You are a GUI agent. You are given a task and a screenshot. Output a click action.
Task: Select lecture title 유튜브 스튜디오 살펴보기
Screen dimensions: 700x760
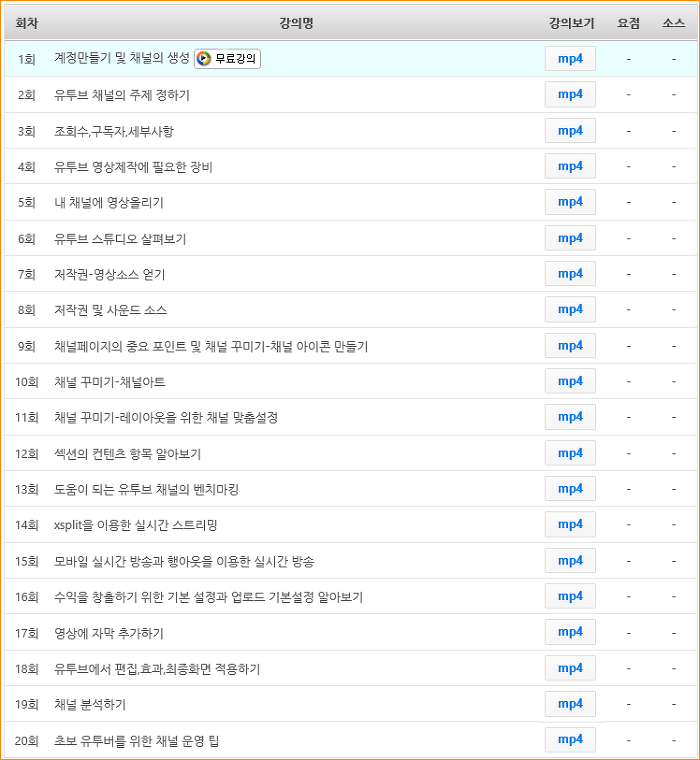[x=120, y=239]
